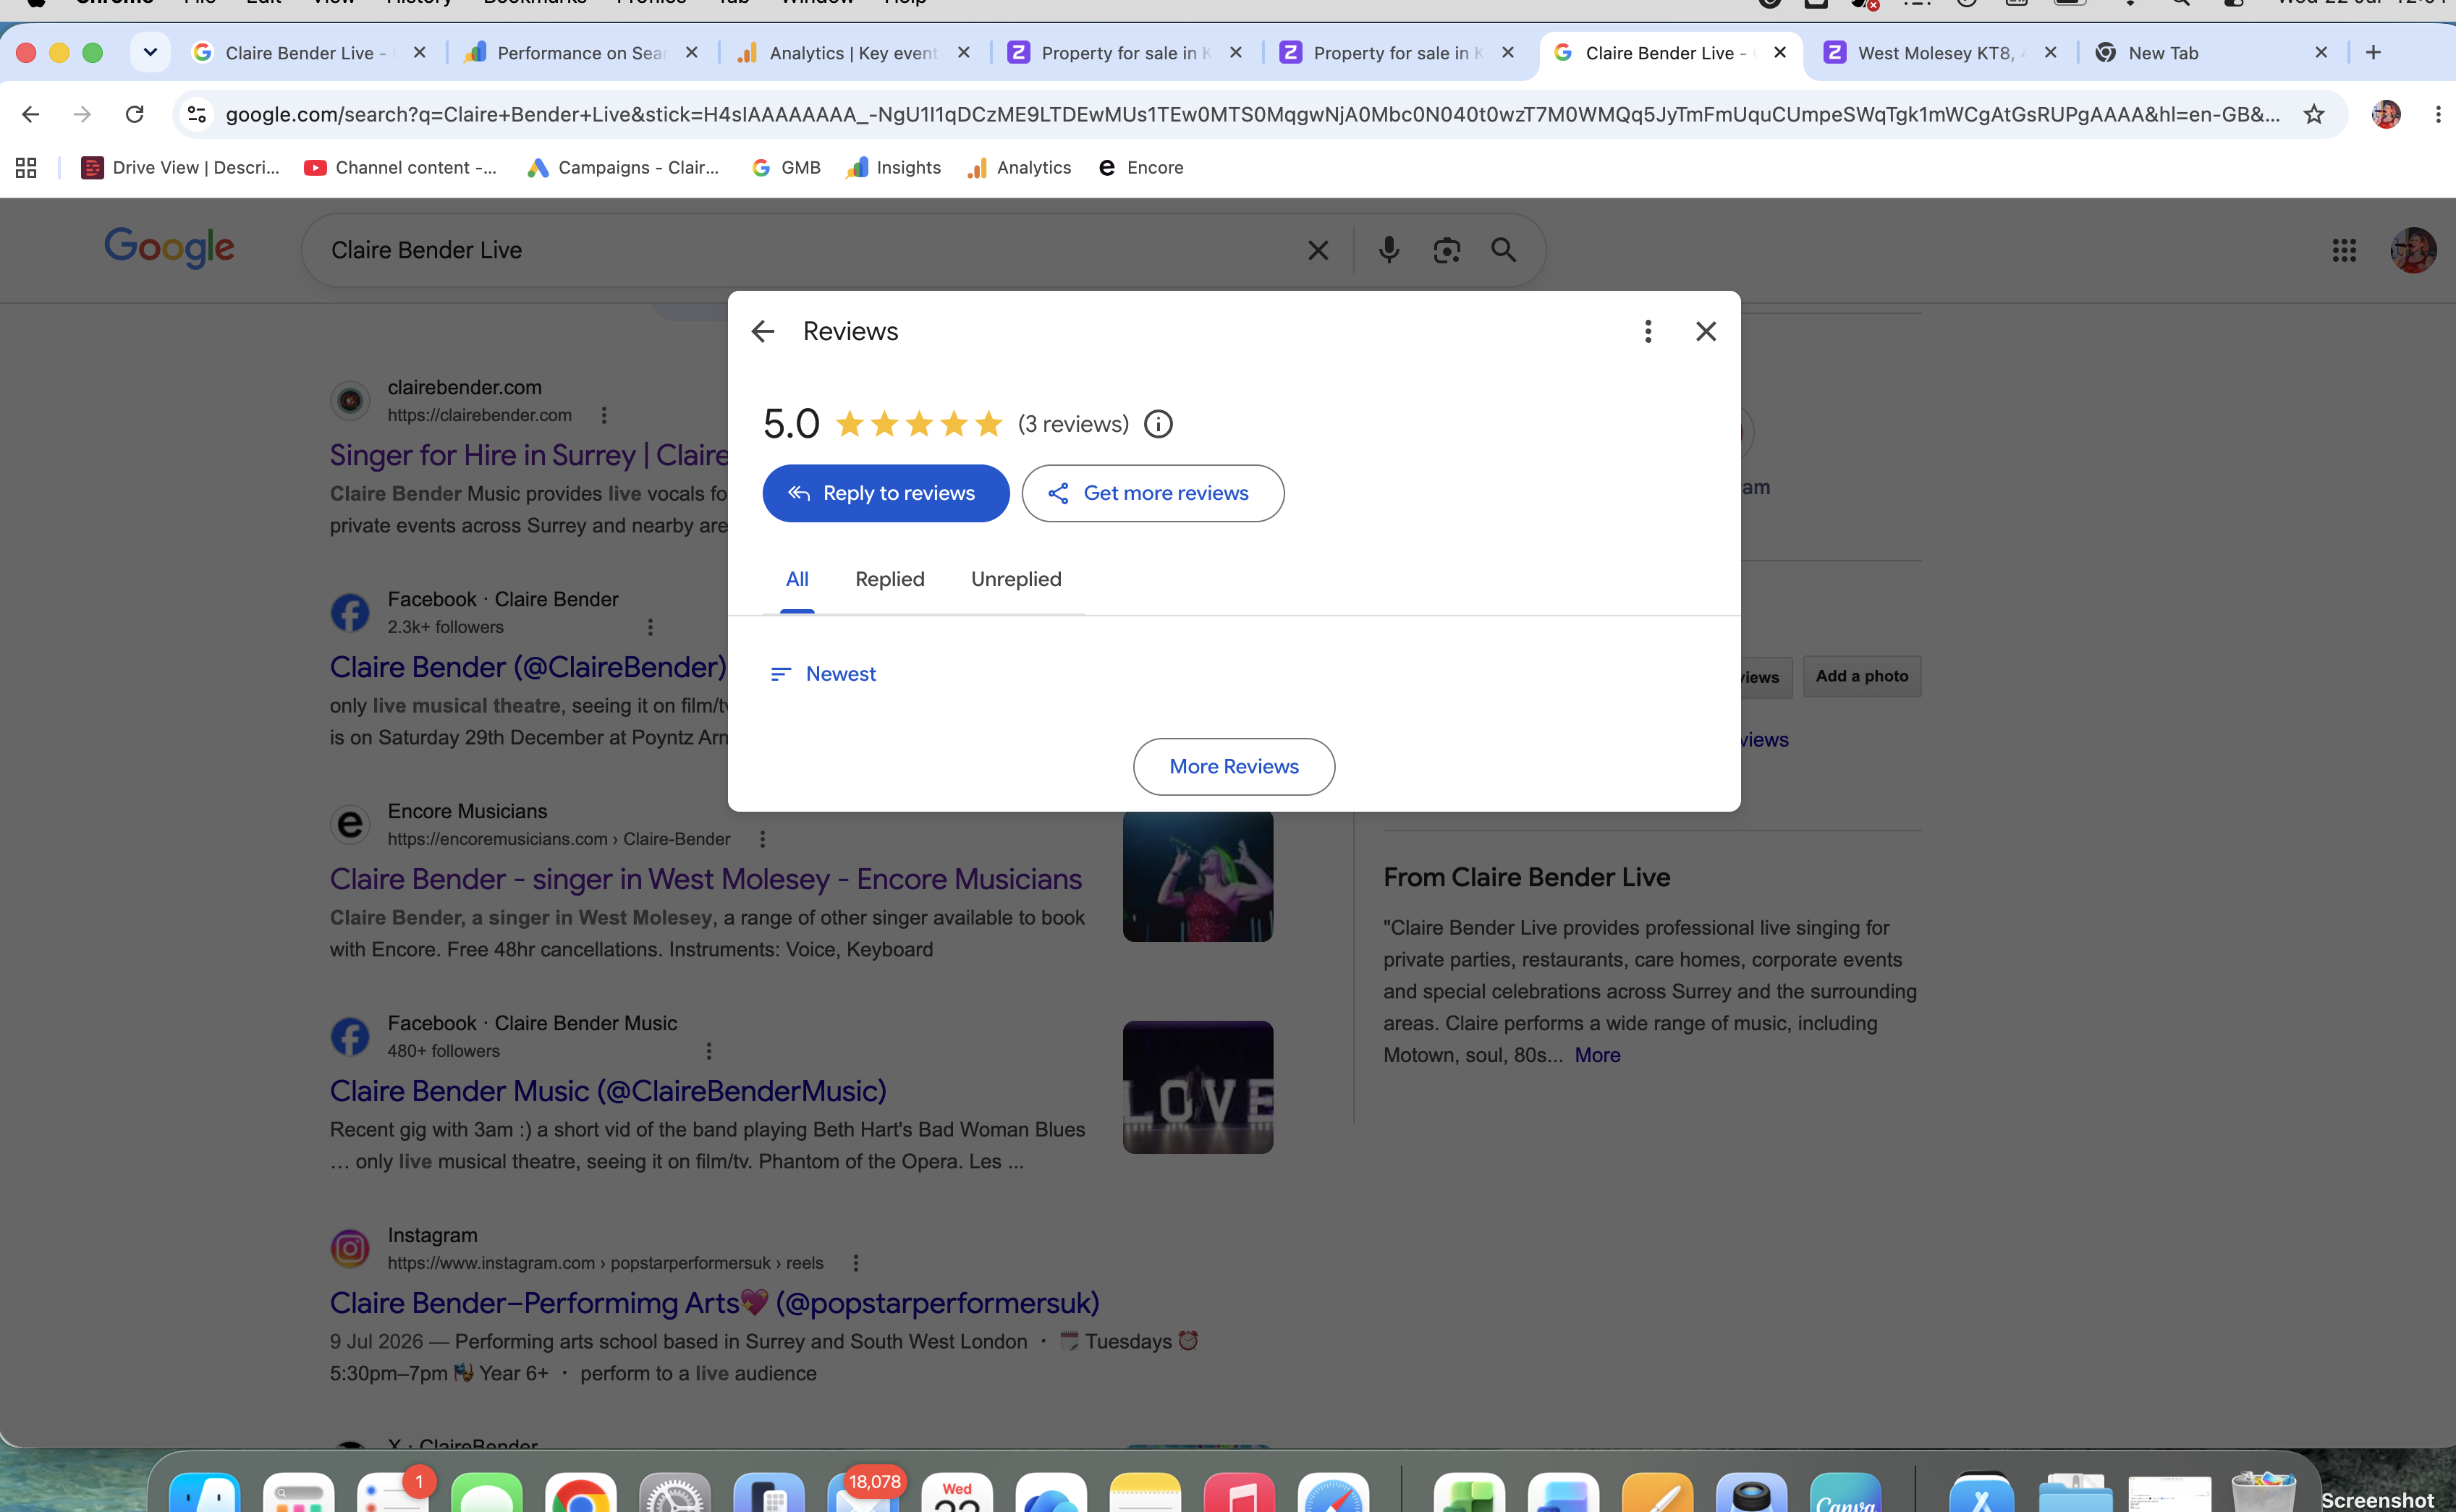Screen dimensions: 2456x1512
Task: Open options for Instagram result
Action: point(855,1263)
